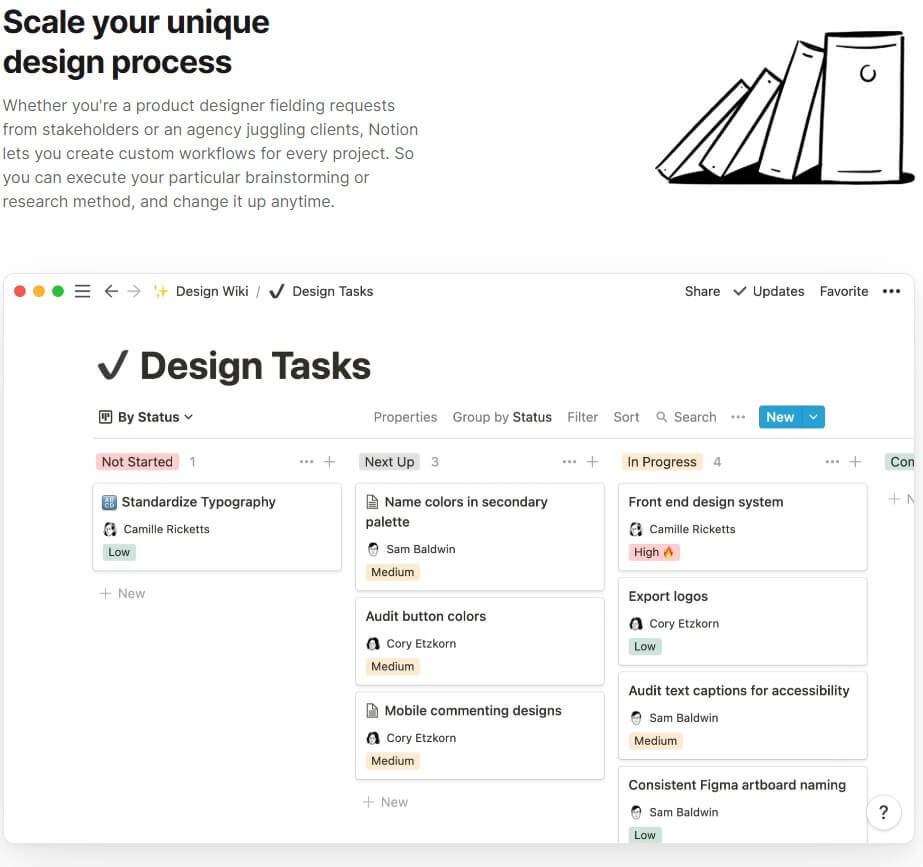Add card with Next Up plus icon
Screen dimensions: 923x867
(593, 462)
